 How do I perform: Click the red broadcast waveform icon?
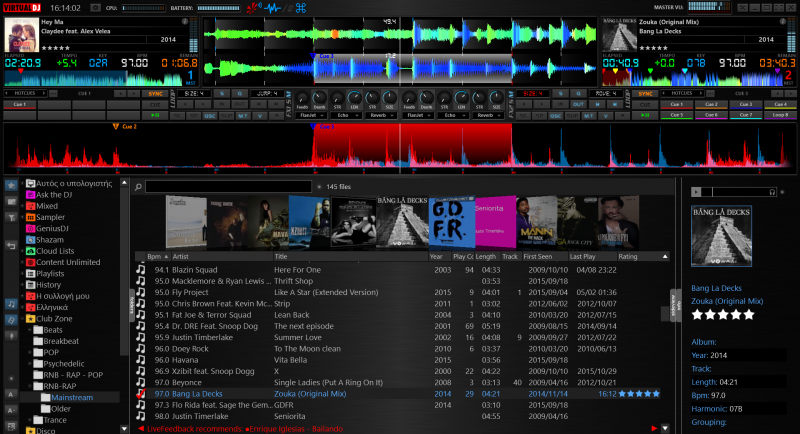click(x=253, y=8)
